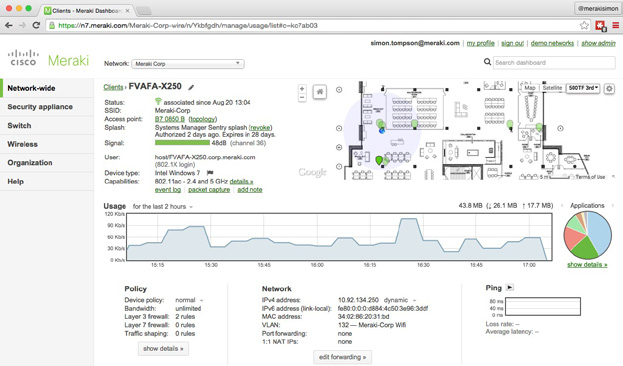This screenshot has height=366, width=623.
Task: Open the Network-wide sidebar menu
Action: coord(47,88)
